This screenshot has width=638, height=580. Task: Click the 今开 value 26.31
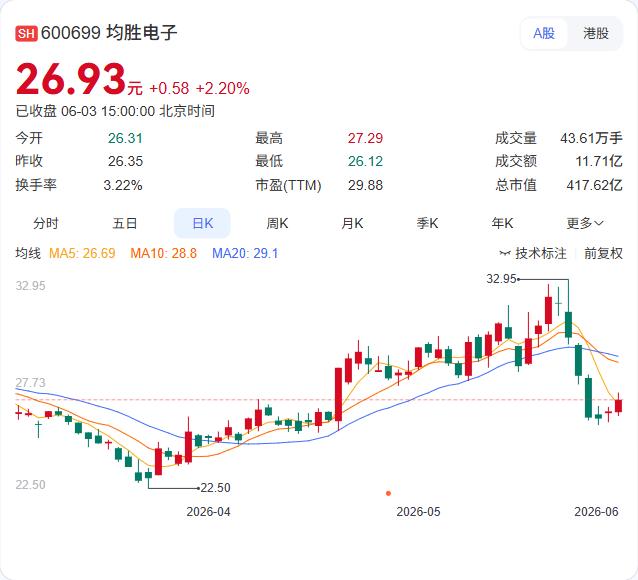125,138
